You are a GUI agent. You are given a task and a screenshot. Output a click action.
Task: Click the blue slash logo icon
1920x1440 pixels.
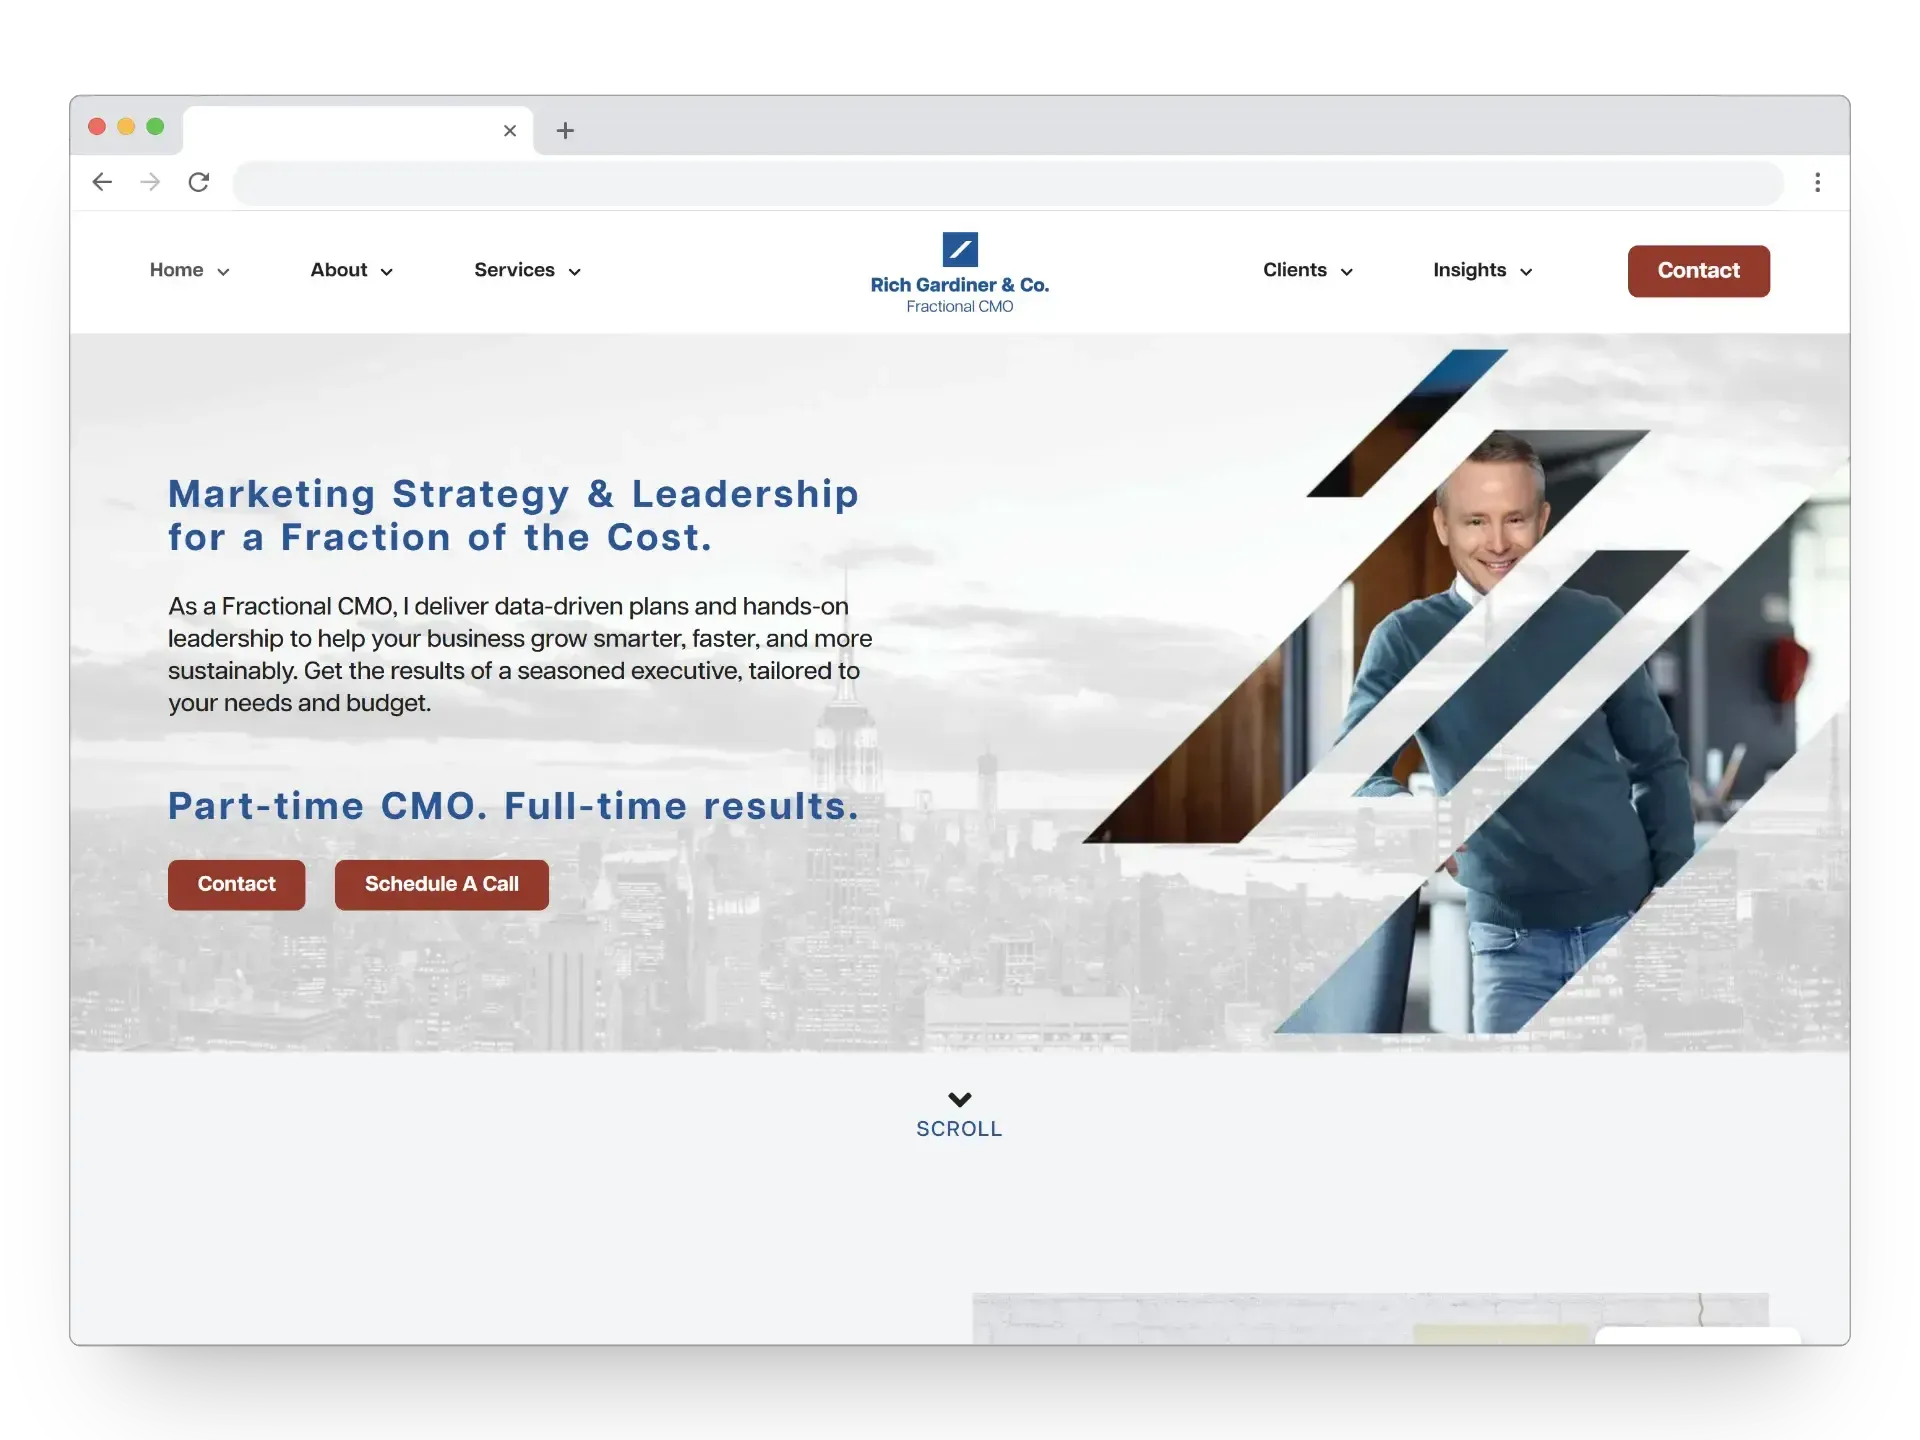pos(960,249)
